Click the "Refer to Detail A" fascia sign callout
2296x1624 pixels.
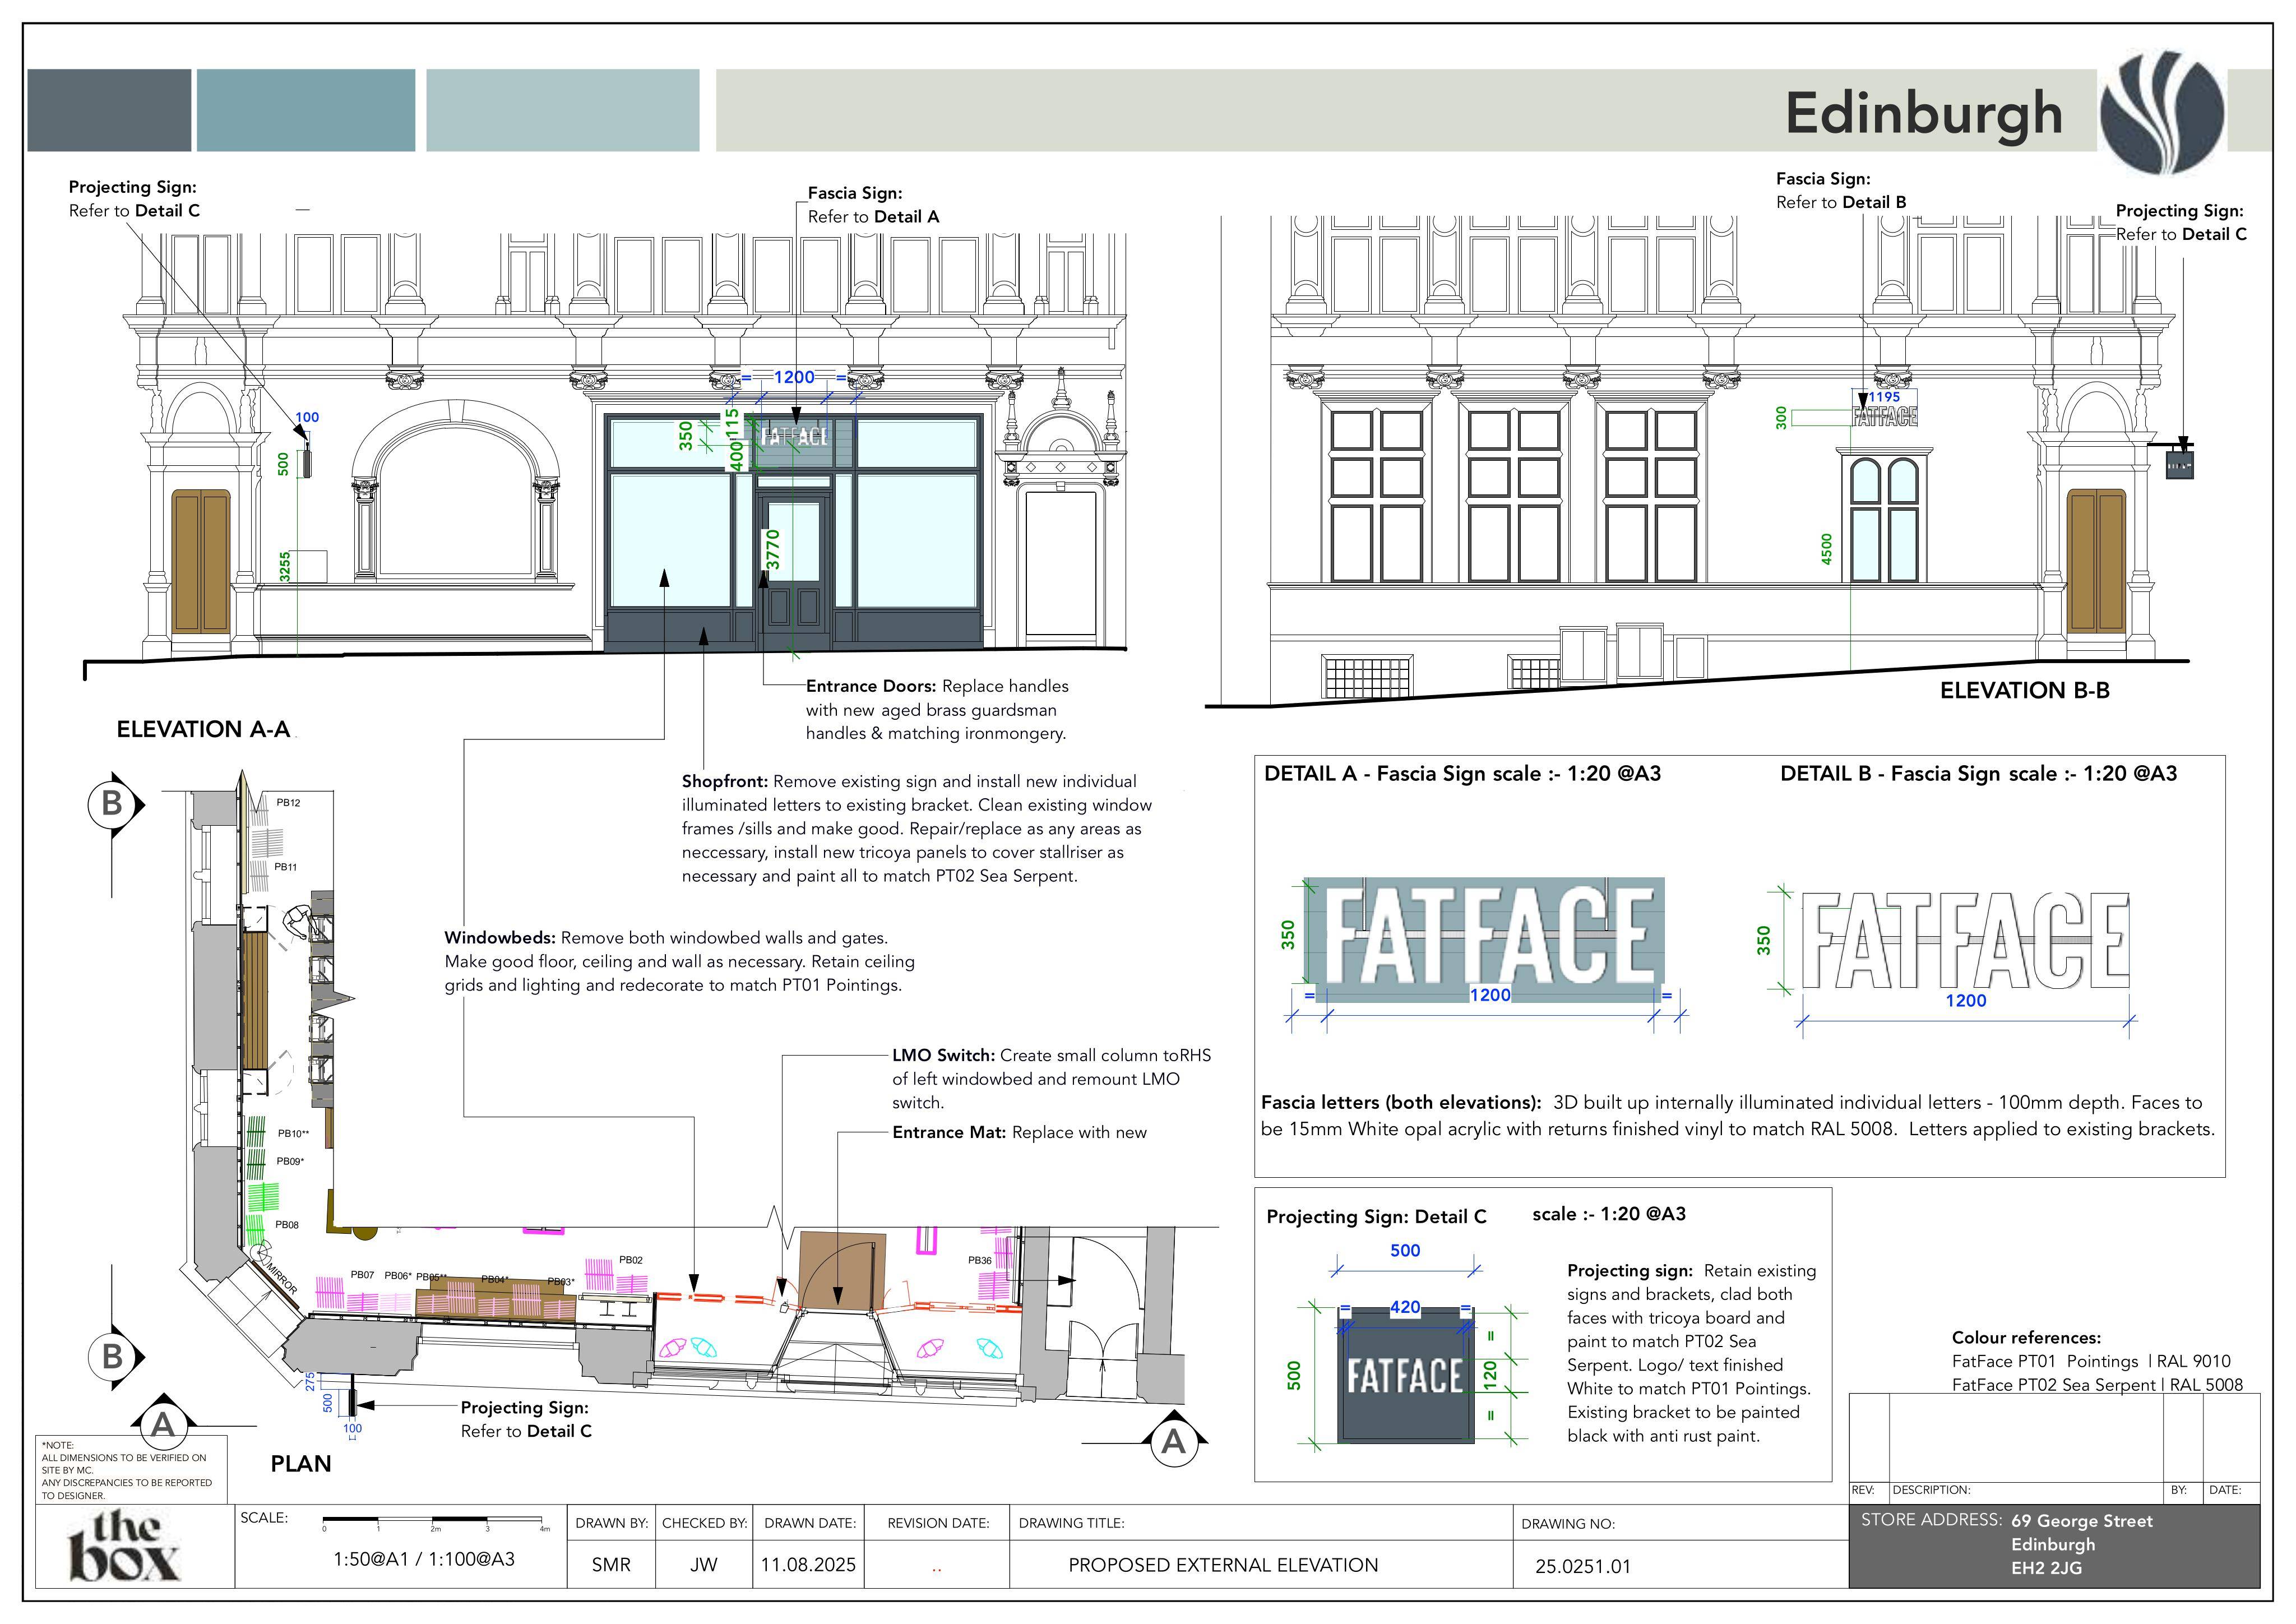point(873,217)
